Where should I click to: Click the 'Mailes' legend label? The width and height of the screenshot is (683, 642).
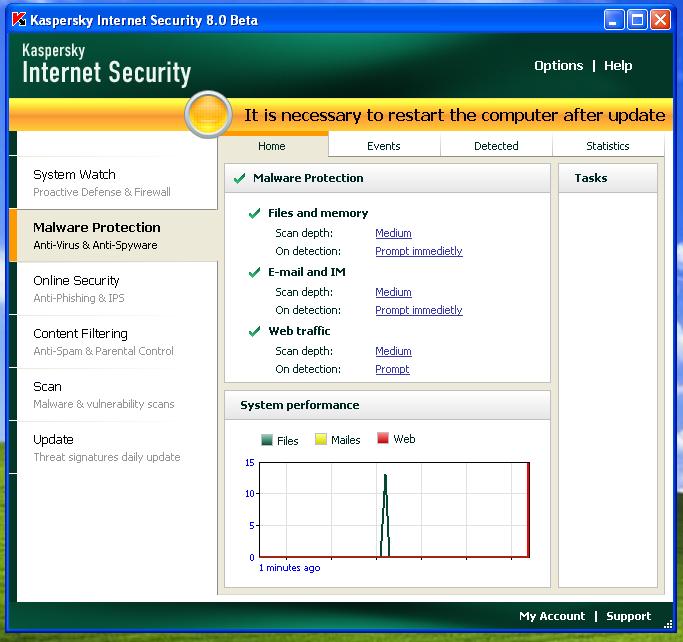345,440
